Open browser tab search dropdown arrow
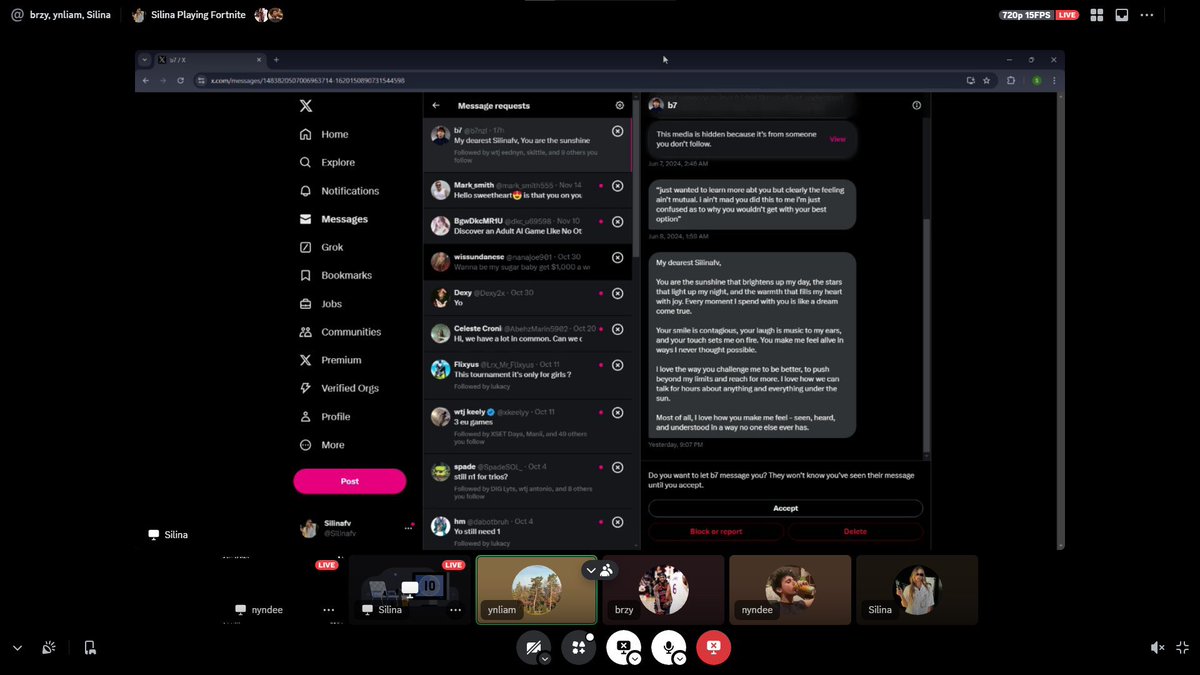 (x=145, y=60)
